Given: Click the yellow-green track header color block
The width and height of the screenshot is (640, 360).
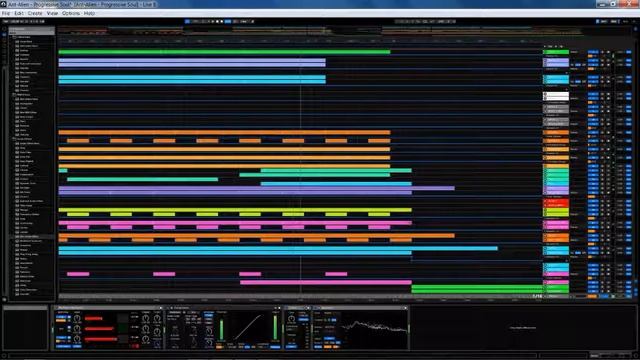Looking at the screenshot, I should (x=556, y=212).
